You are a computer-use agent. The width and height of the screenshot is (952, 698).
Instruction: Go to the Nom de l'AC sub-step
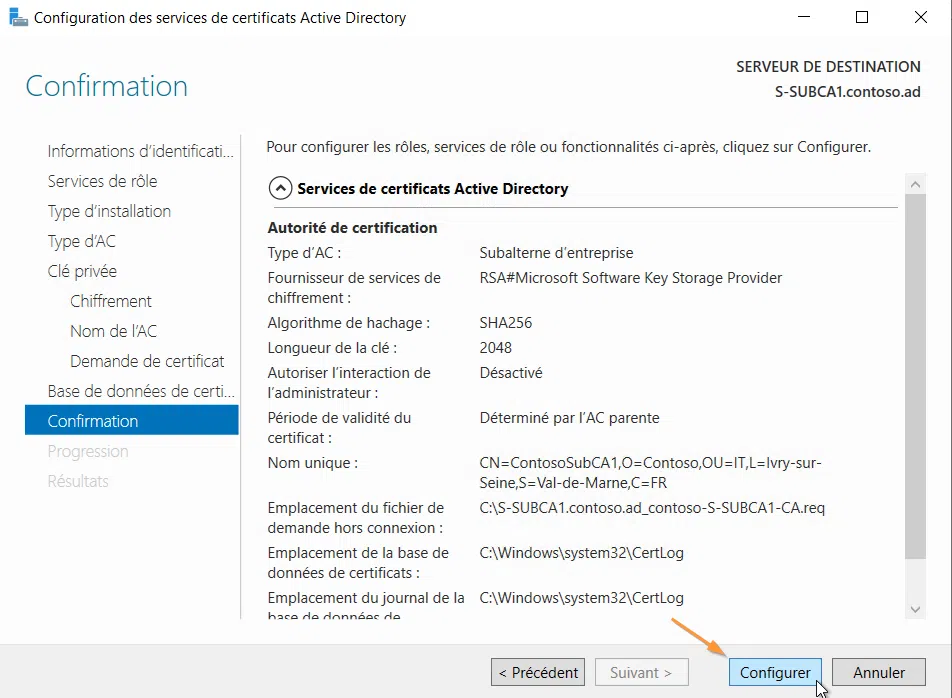click(x=113, y=331)
